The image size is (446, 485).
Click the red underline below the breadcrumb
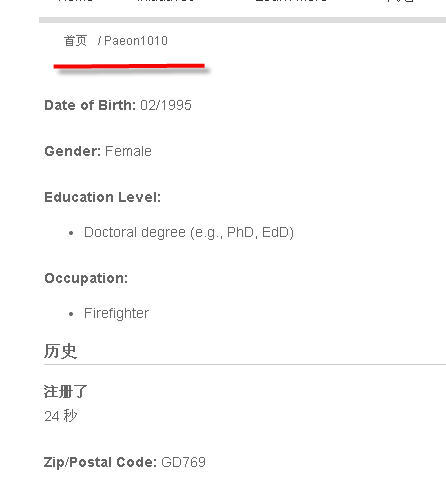pos(129,66)
